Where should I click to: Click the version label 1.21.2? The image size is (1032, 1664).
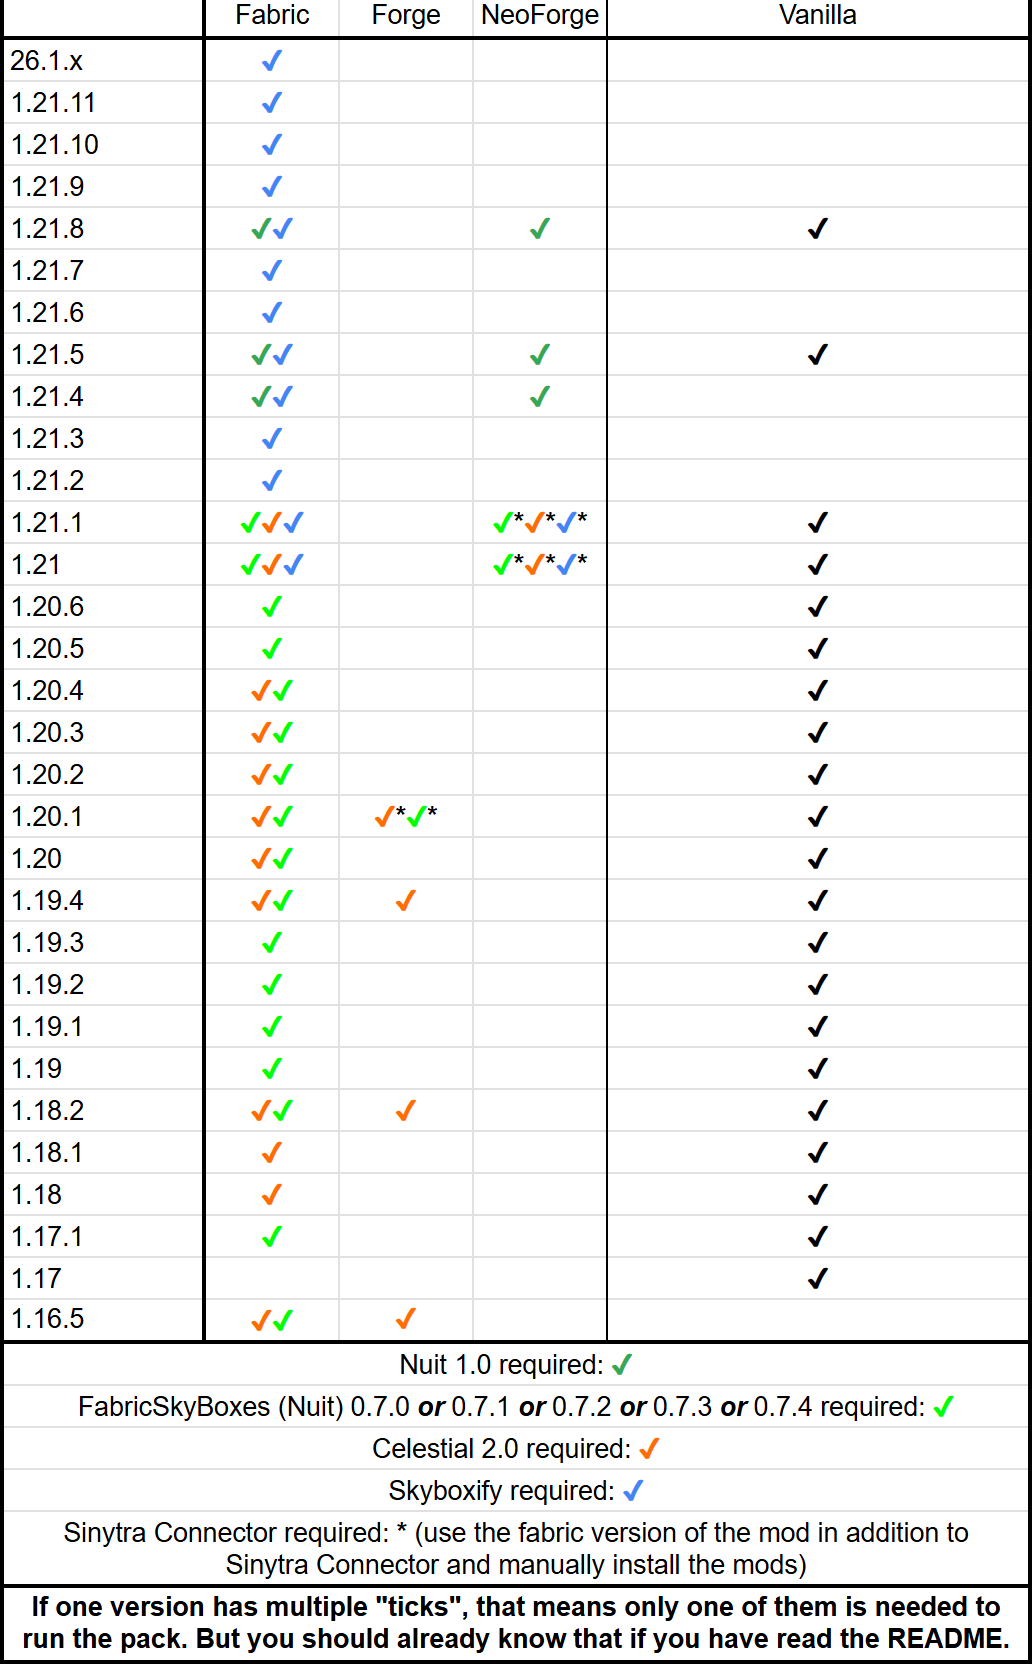[x=48, y=481]
